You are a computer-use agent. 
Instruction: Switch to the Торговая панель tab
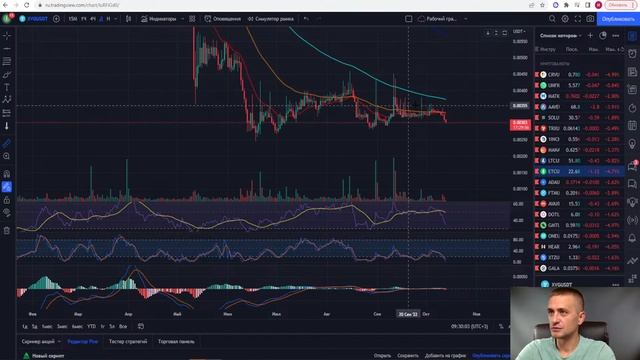[x=176, y=341]
